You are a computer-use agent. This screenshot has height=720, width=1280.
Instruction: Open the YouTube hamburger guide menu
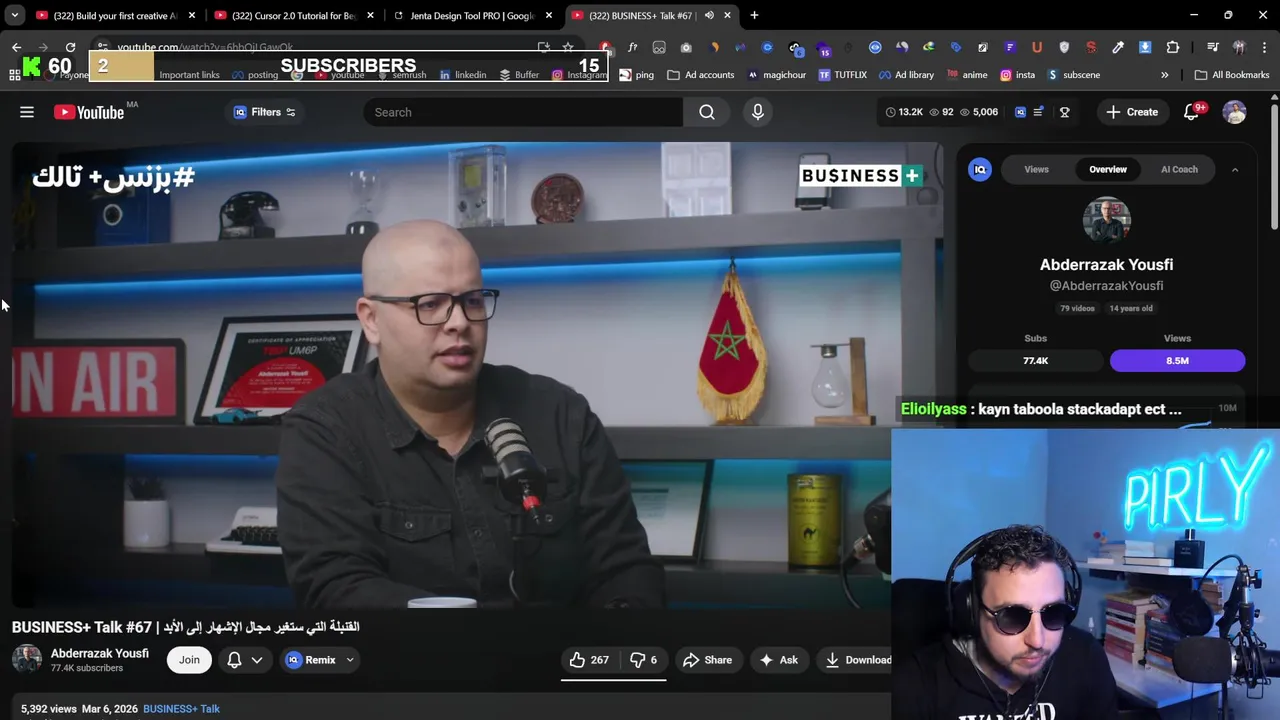click(x=27, y=112)
